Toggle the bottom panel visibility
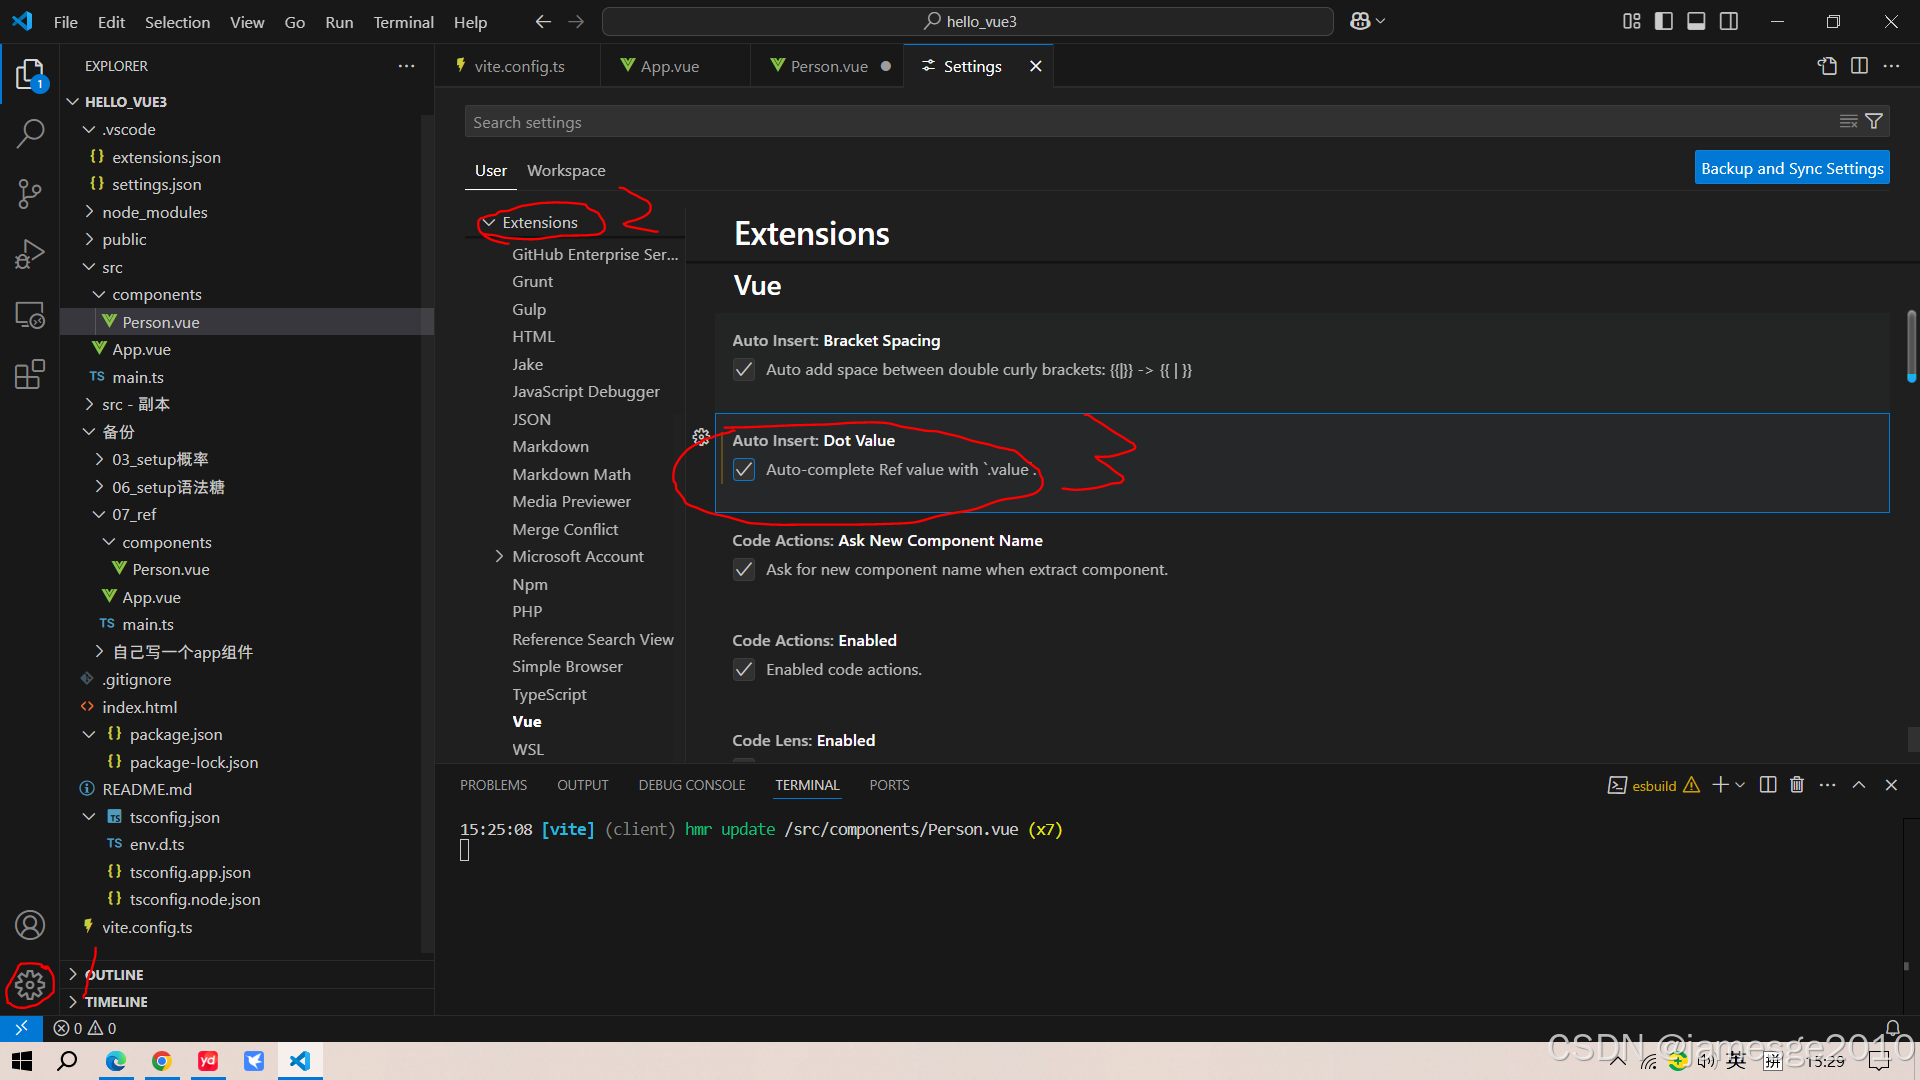Viewport: 1920px width, 1080px height. (x=1696, y=21)
